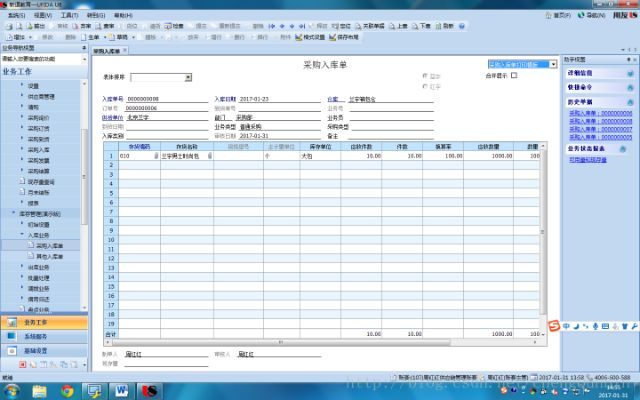The width and height of the screenshot is (640, 400).
Task: Go to next record arrow icon
Action: 292,26
